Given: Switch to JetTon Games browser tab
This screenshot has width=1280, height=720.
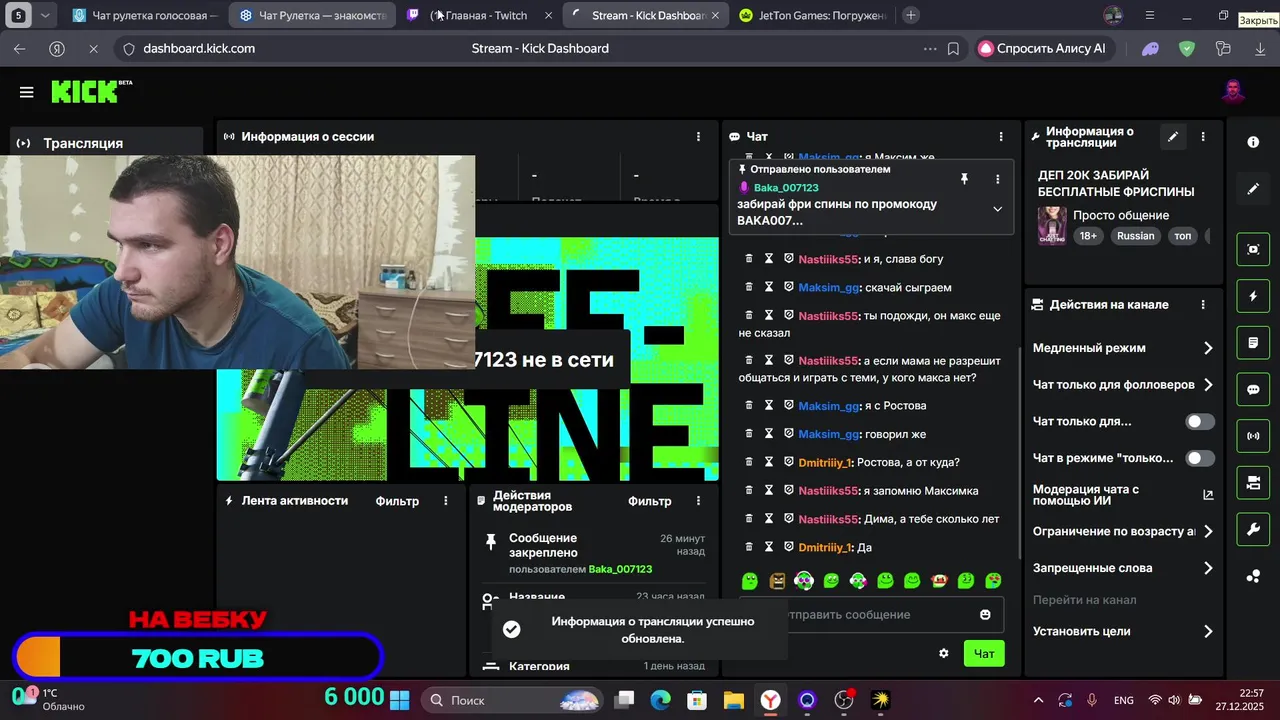Looking at the screenshot, I should click(813, 15).
